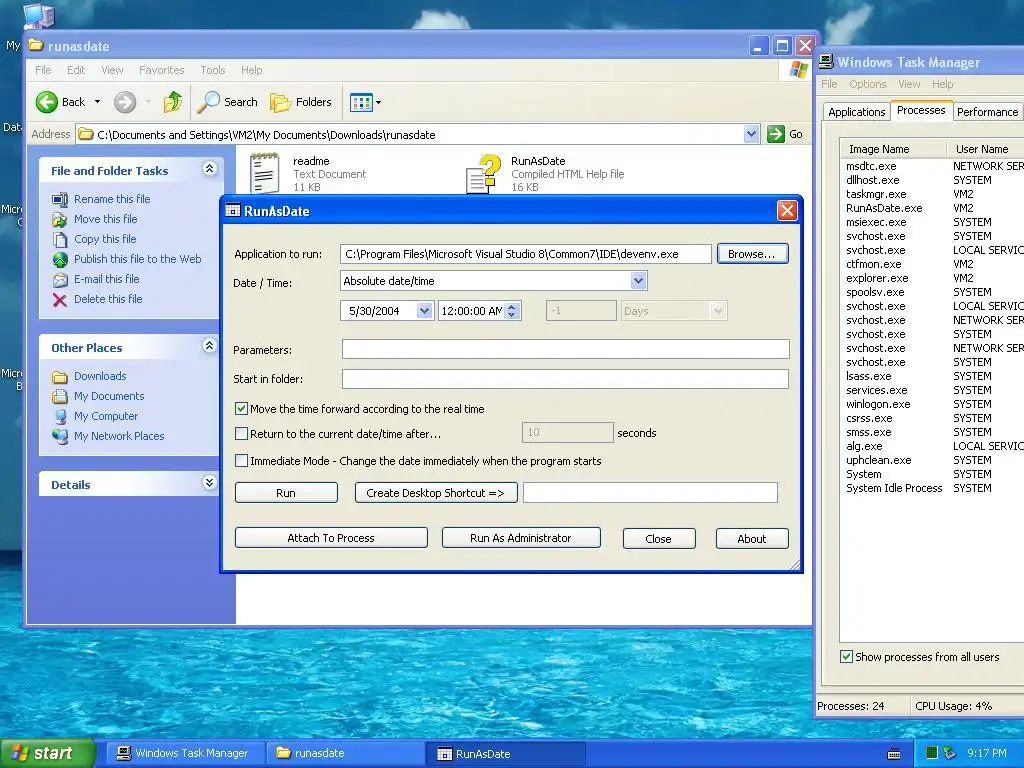Click the Browse... button
Image resolution: width=1024 pixels, height=768 pixels.
[x=752, y=254]
